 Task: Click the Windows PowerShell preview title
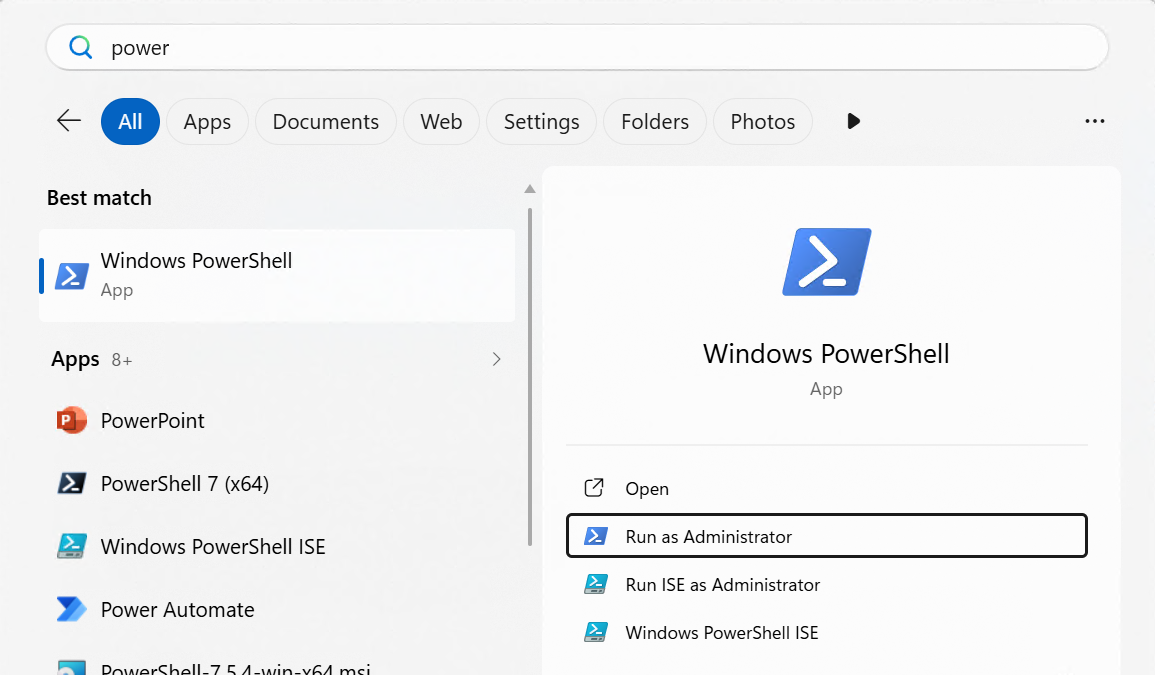pyautogui.click(x=826, y=354)
